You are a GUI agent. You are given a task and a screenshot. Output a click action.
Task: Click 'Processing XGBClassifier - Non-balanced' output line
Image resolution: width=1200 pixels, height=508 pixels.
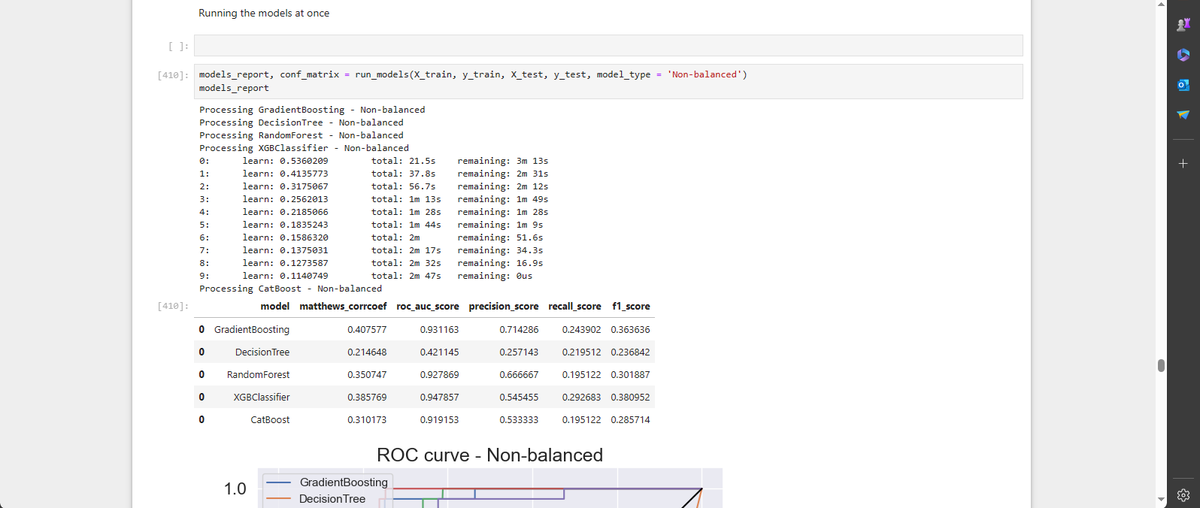[x=304, y=148]
